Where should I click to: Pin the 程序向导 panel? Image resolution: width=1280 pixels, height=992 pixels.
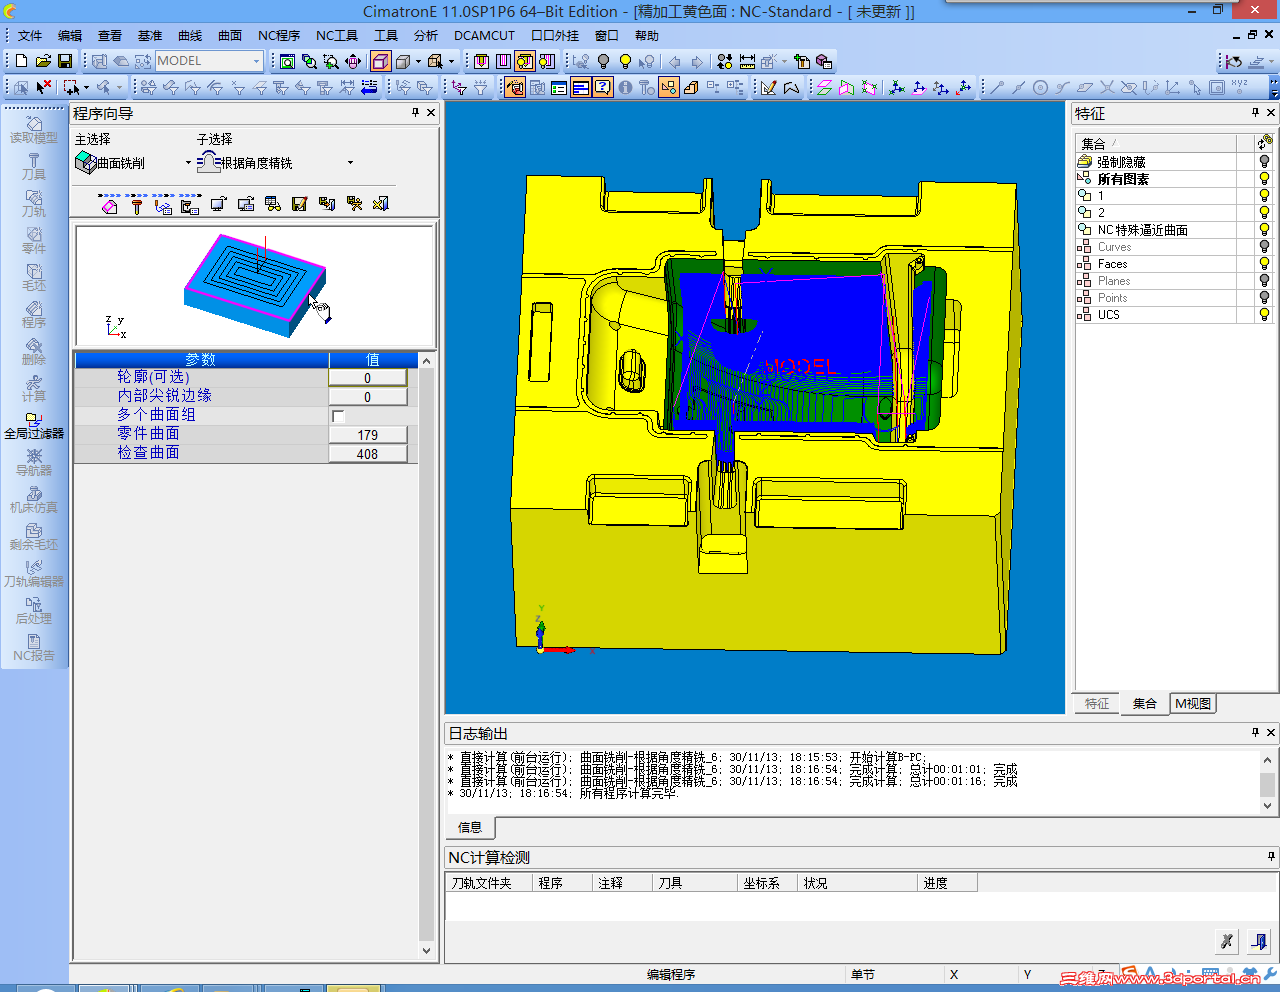pos(416,113)
